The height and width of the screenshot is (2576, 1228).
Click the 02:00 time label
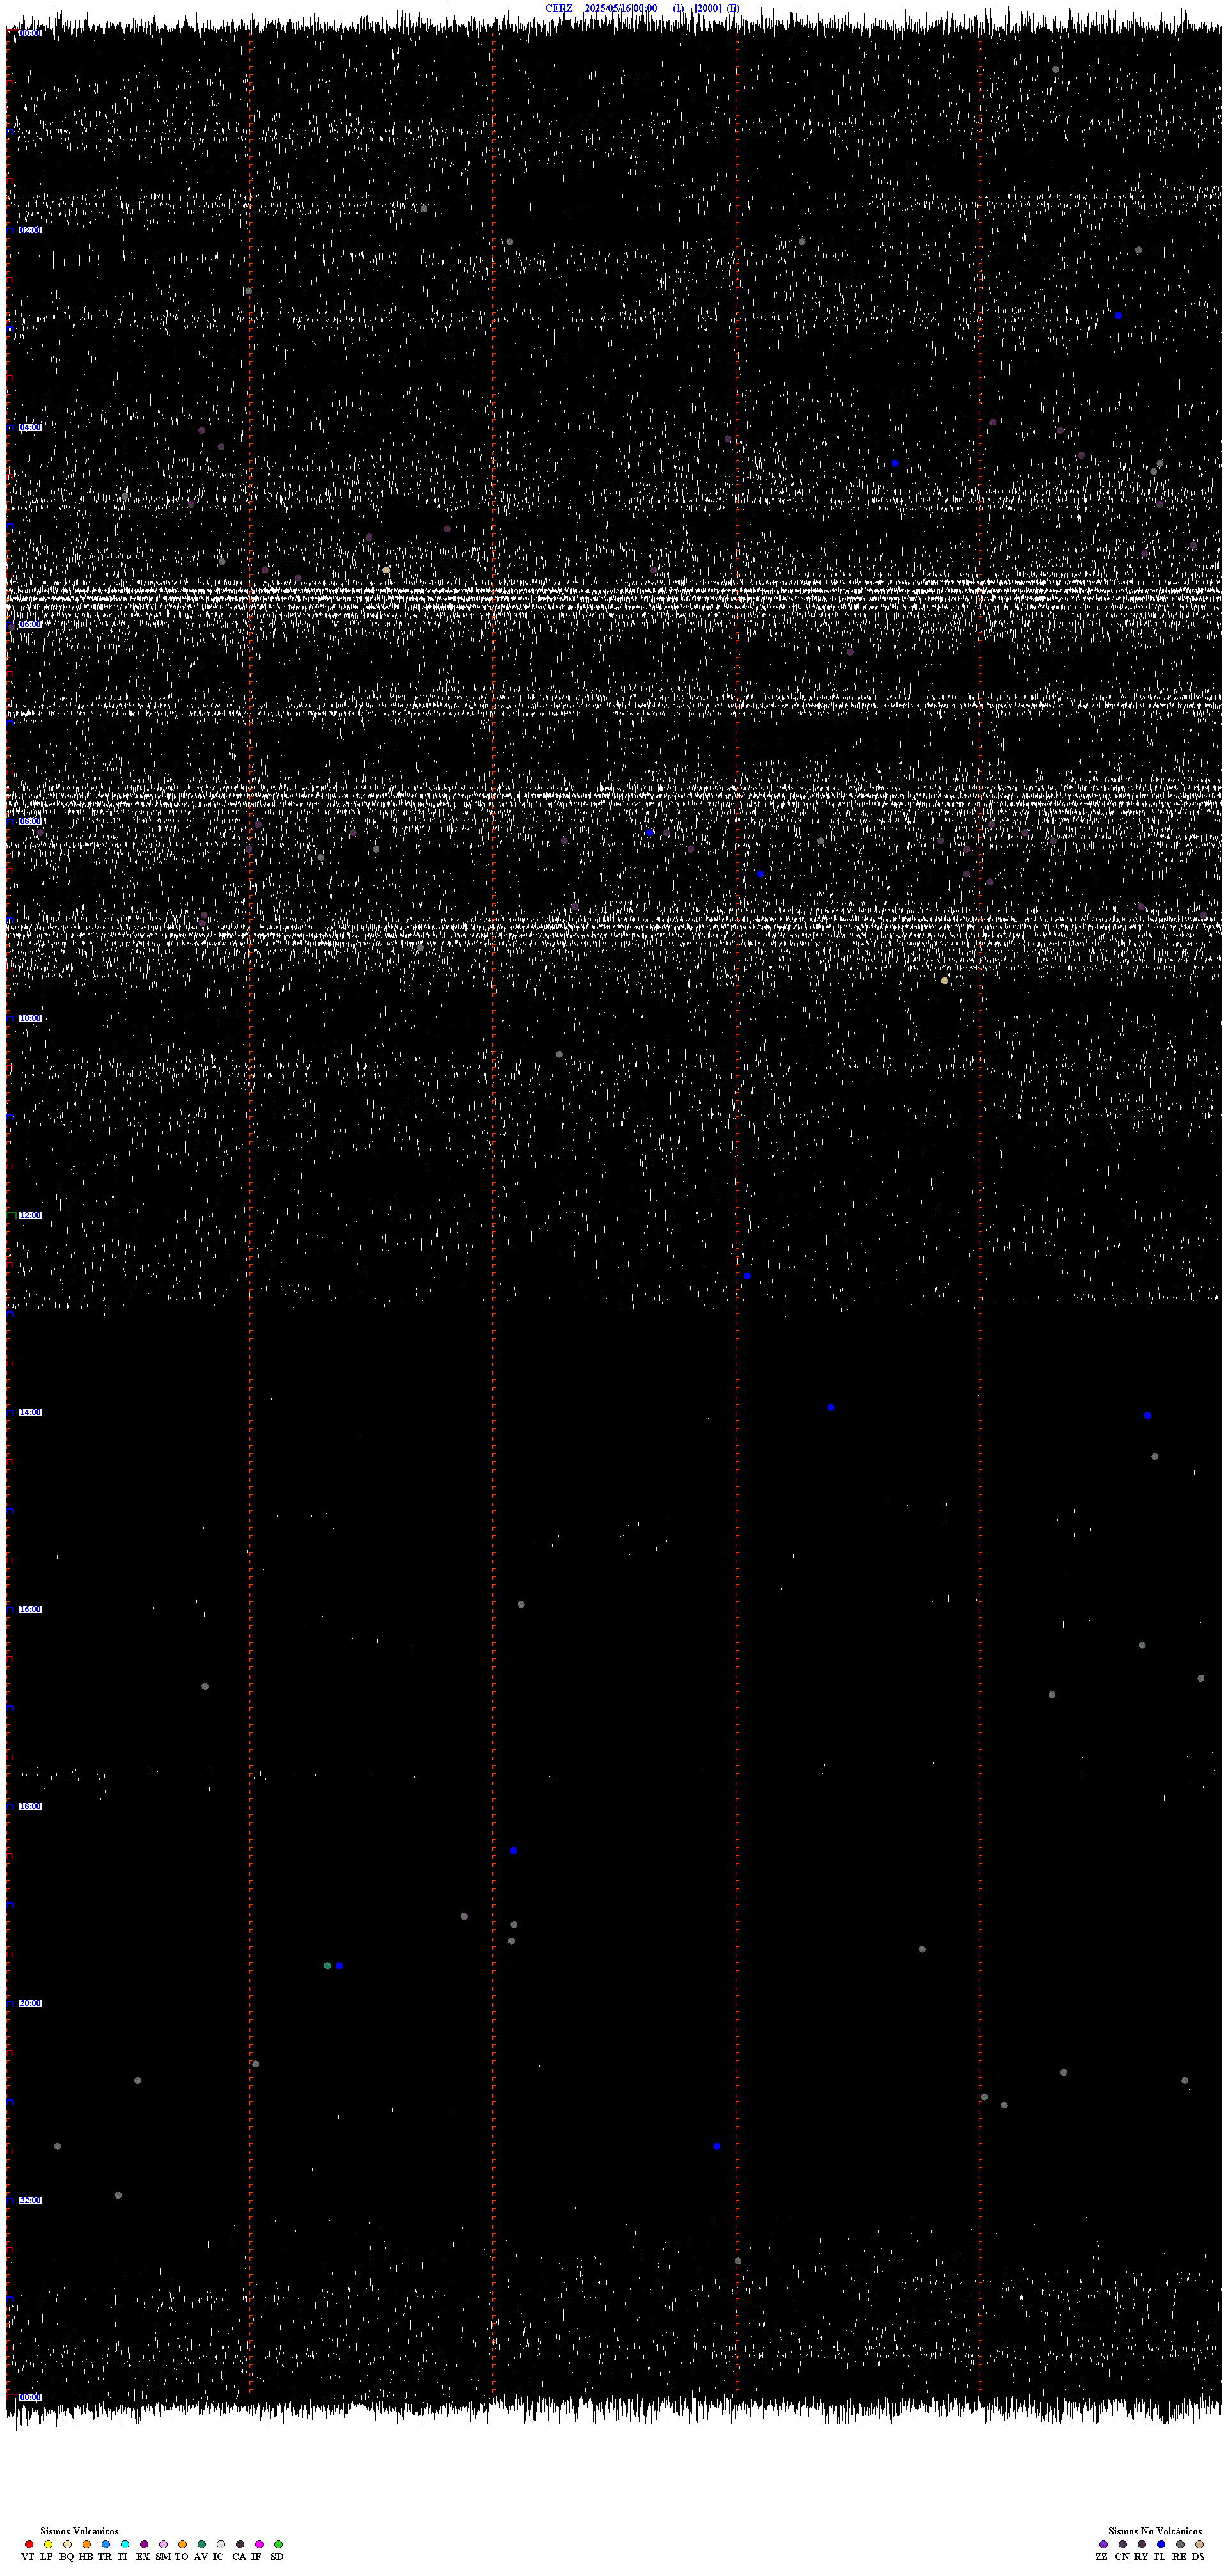30,230
